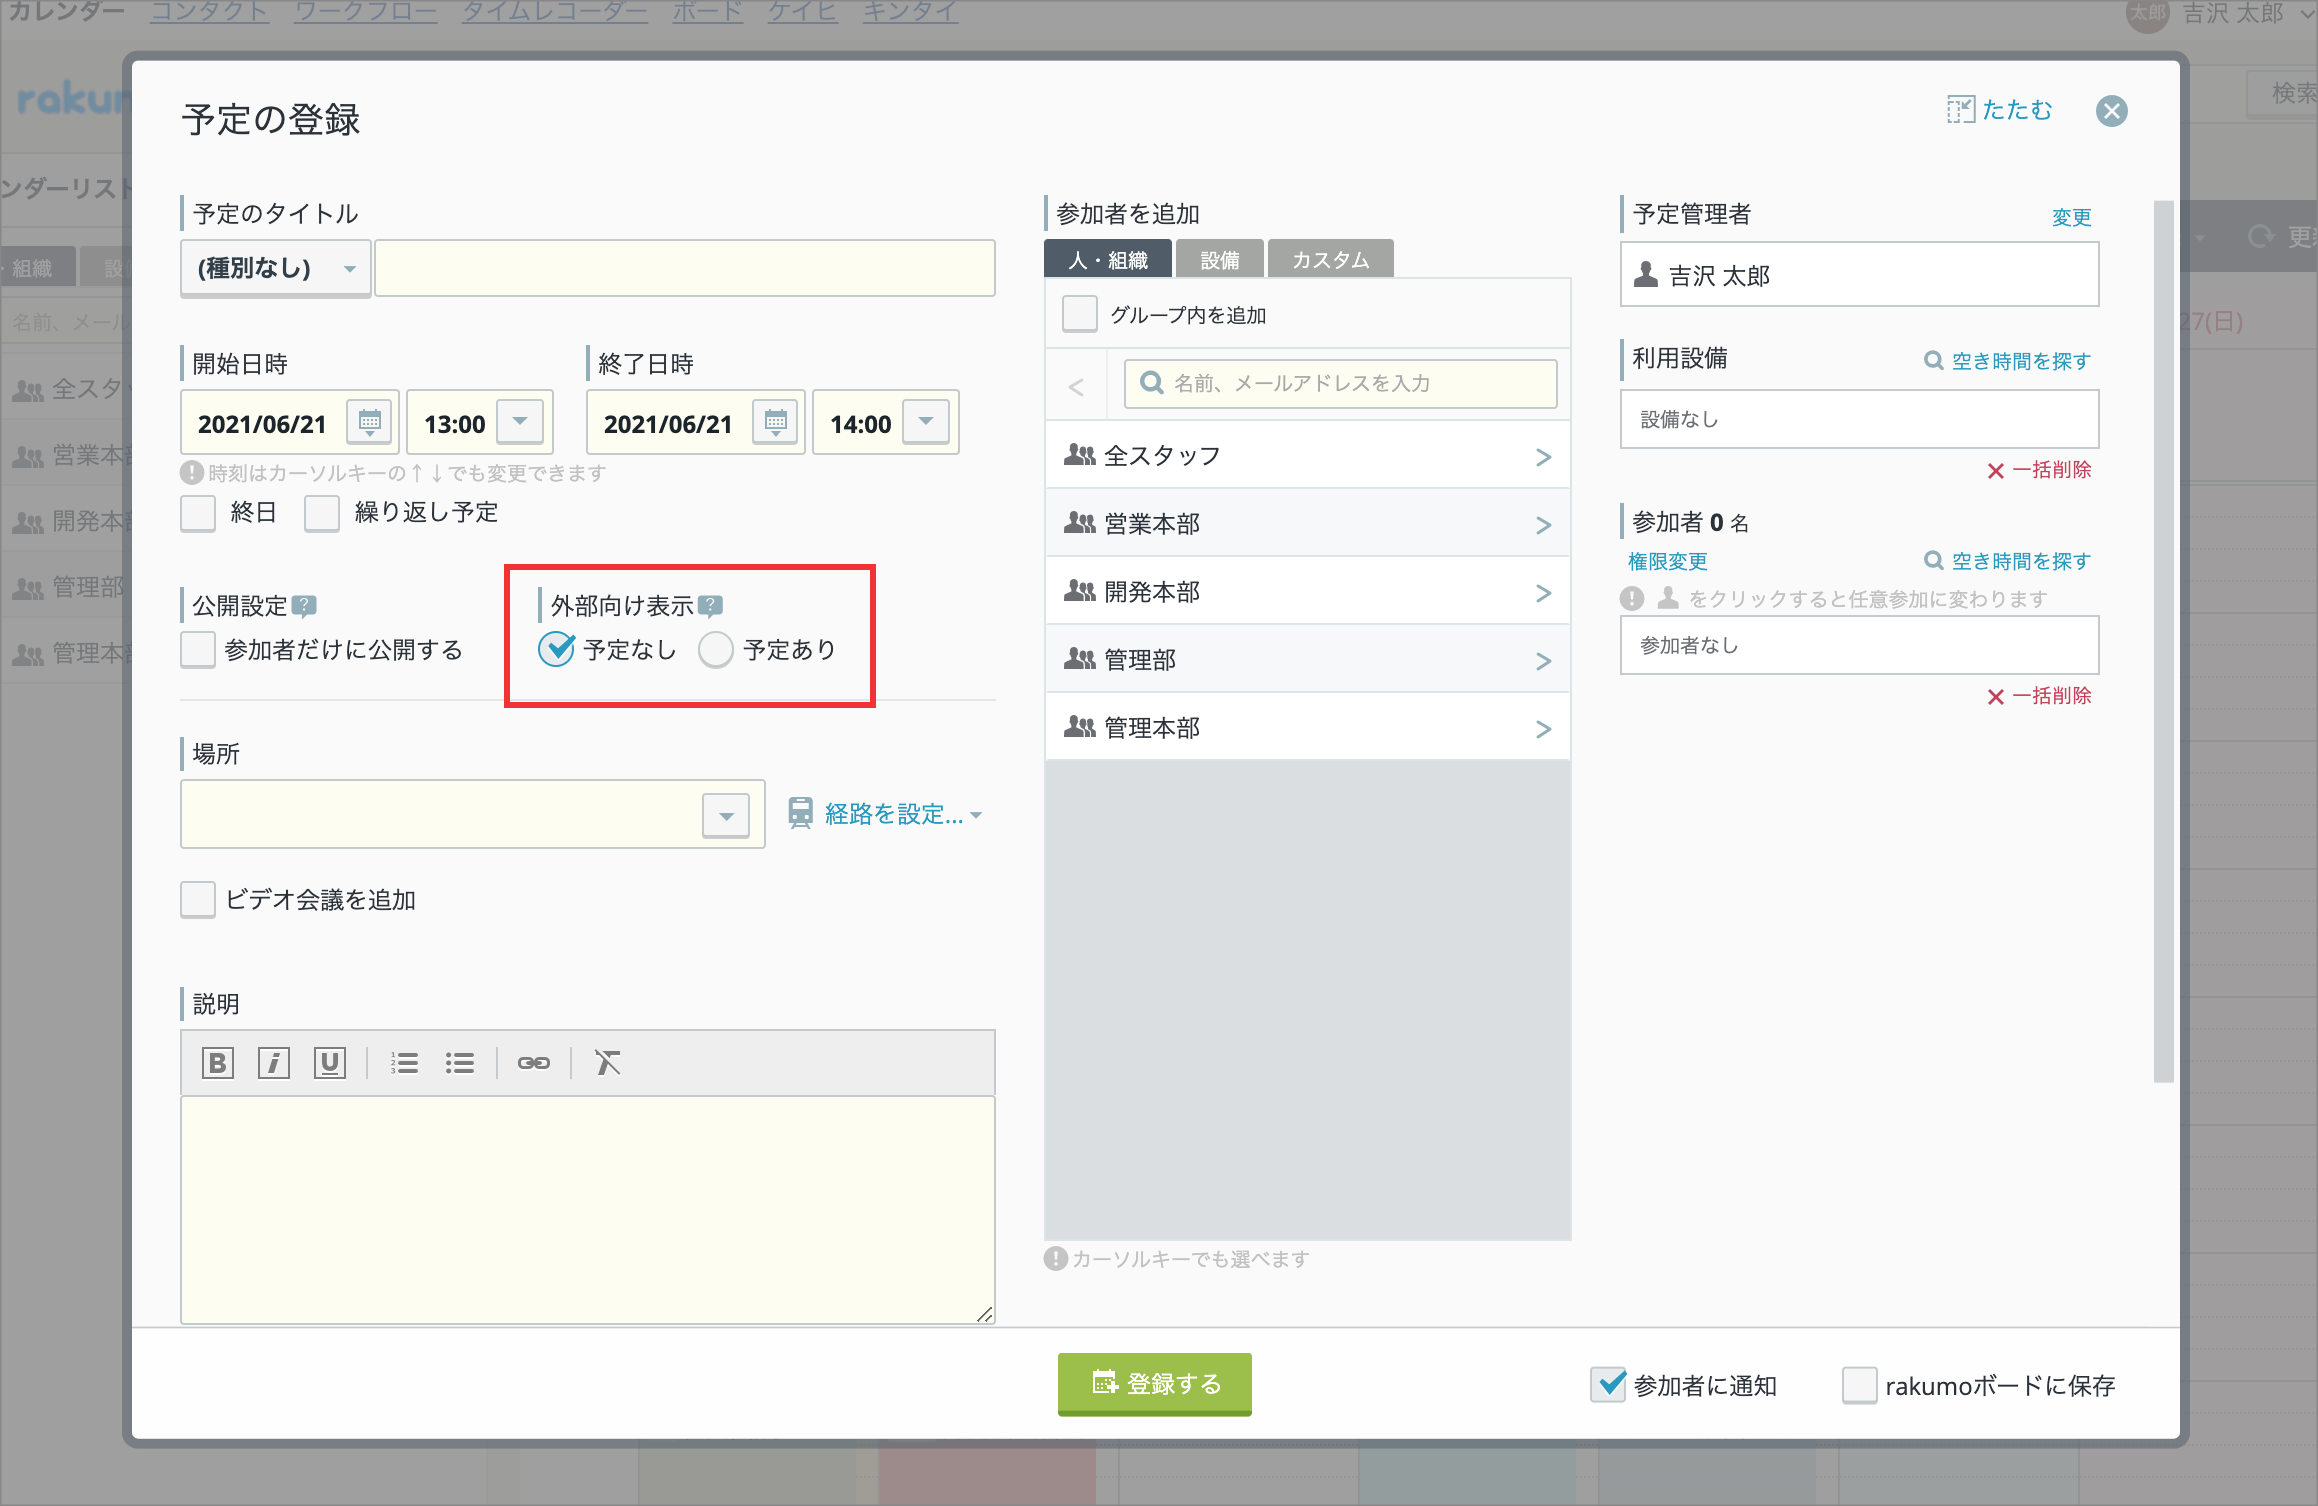2318x1506 pixels.
Task: Click the underline formatting icon
Action: pos(329,1063)
